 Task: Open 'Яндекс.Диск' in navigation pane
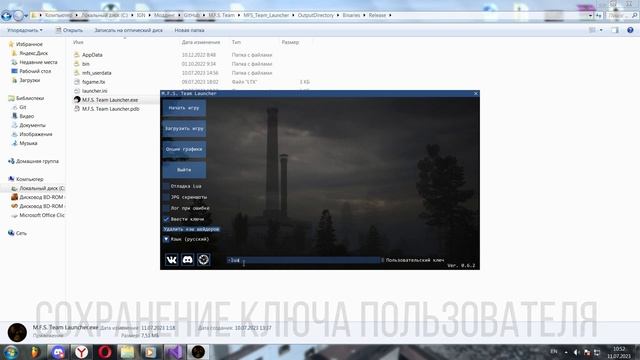pos(33,53)
